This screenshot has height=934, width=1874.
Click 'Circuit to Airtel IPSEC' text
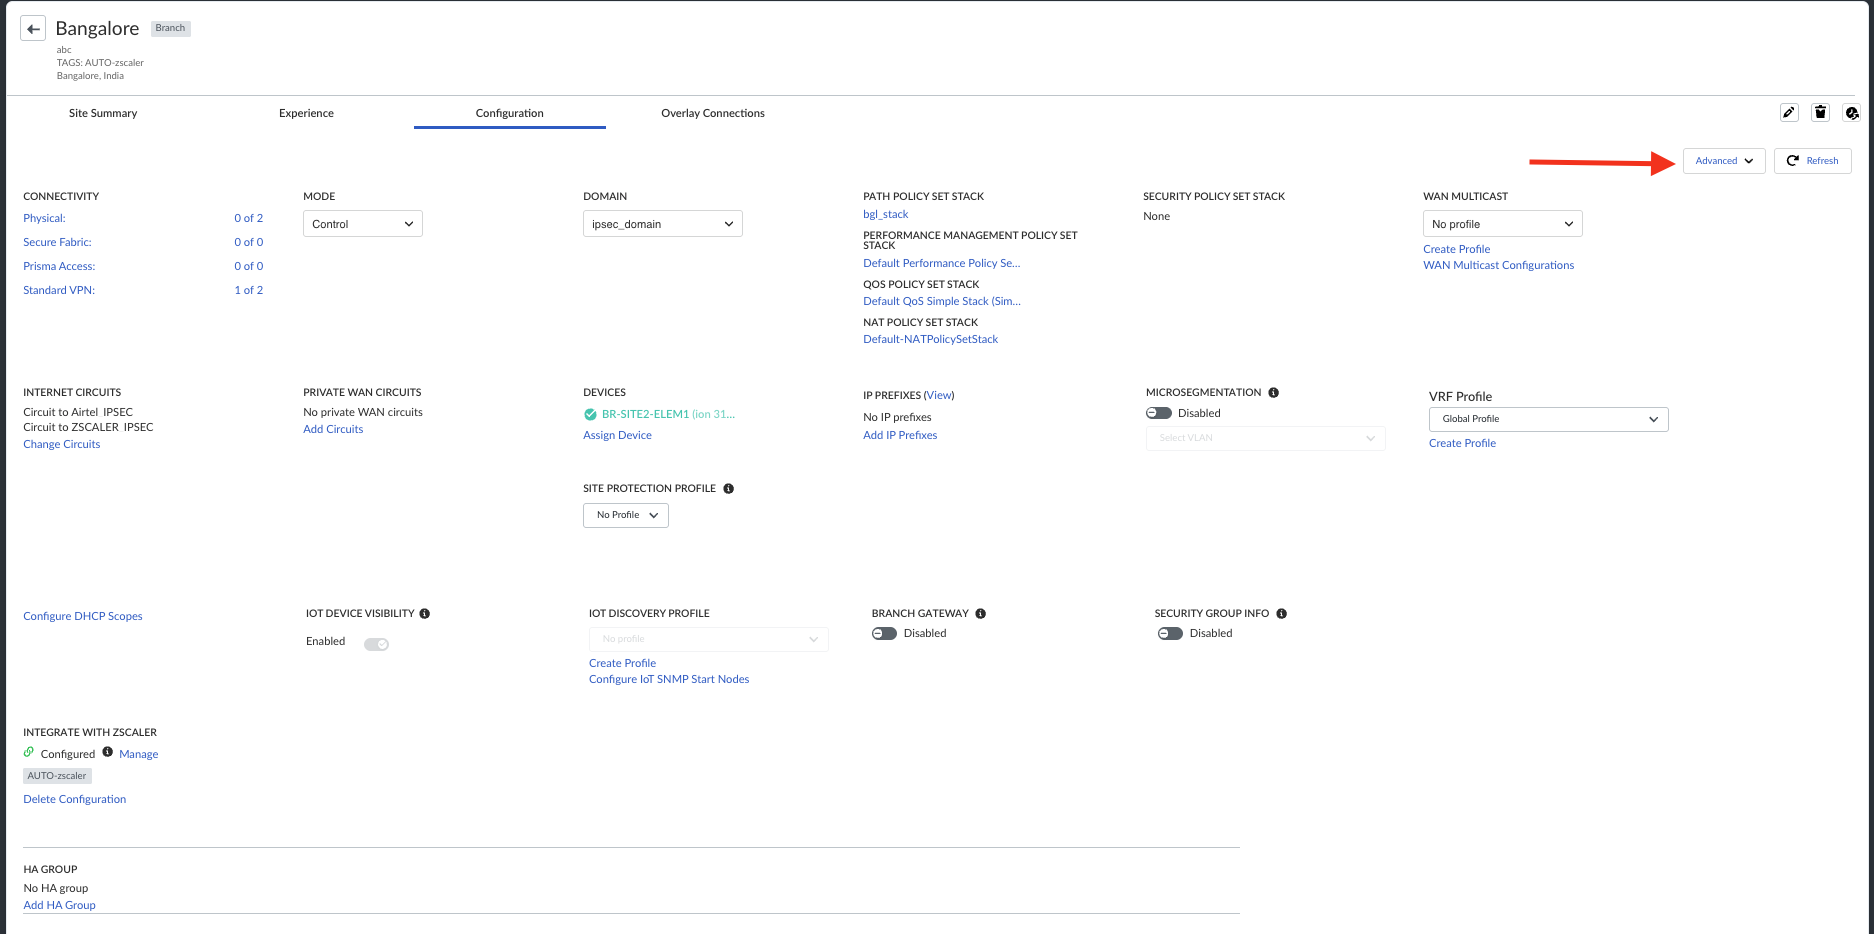[78, 412]
